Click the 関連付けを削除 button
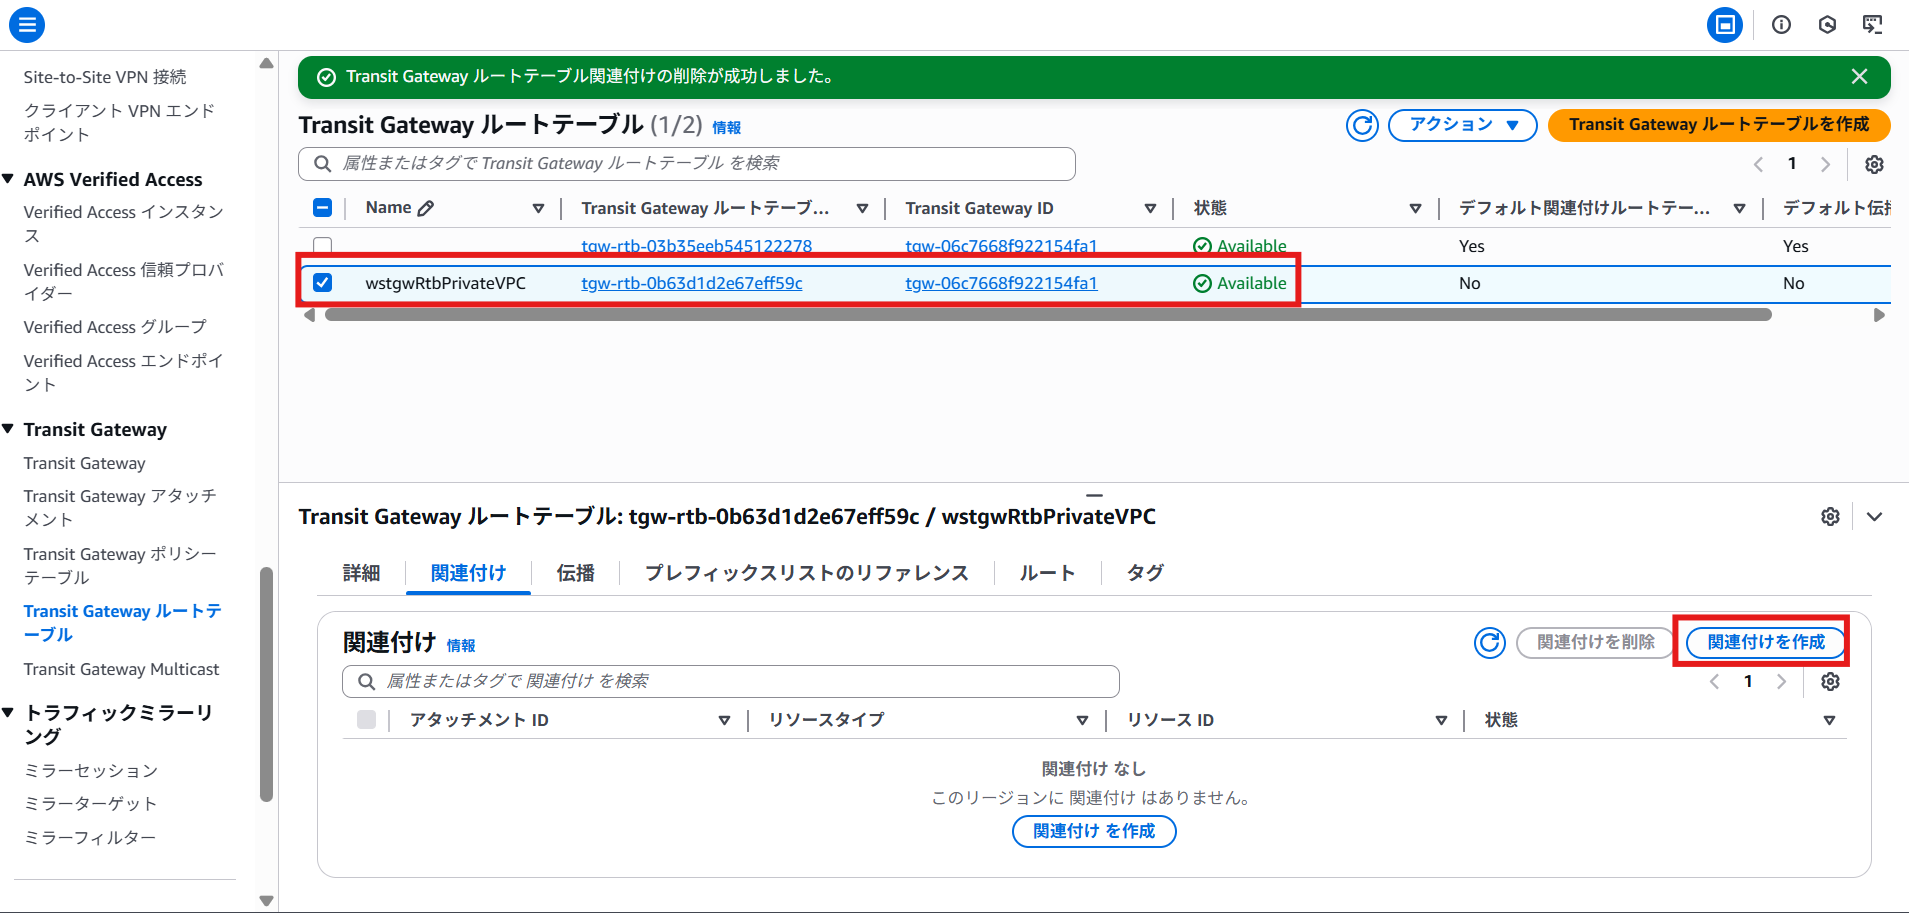This screenshot has height=913, width=1909. pyautogui.click(x=1596, y=642)
